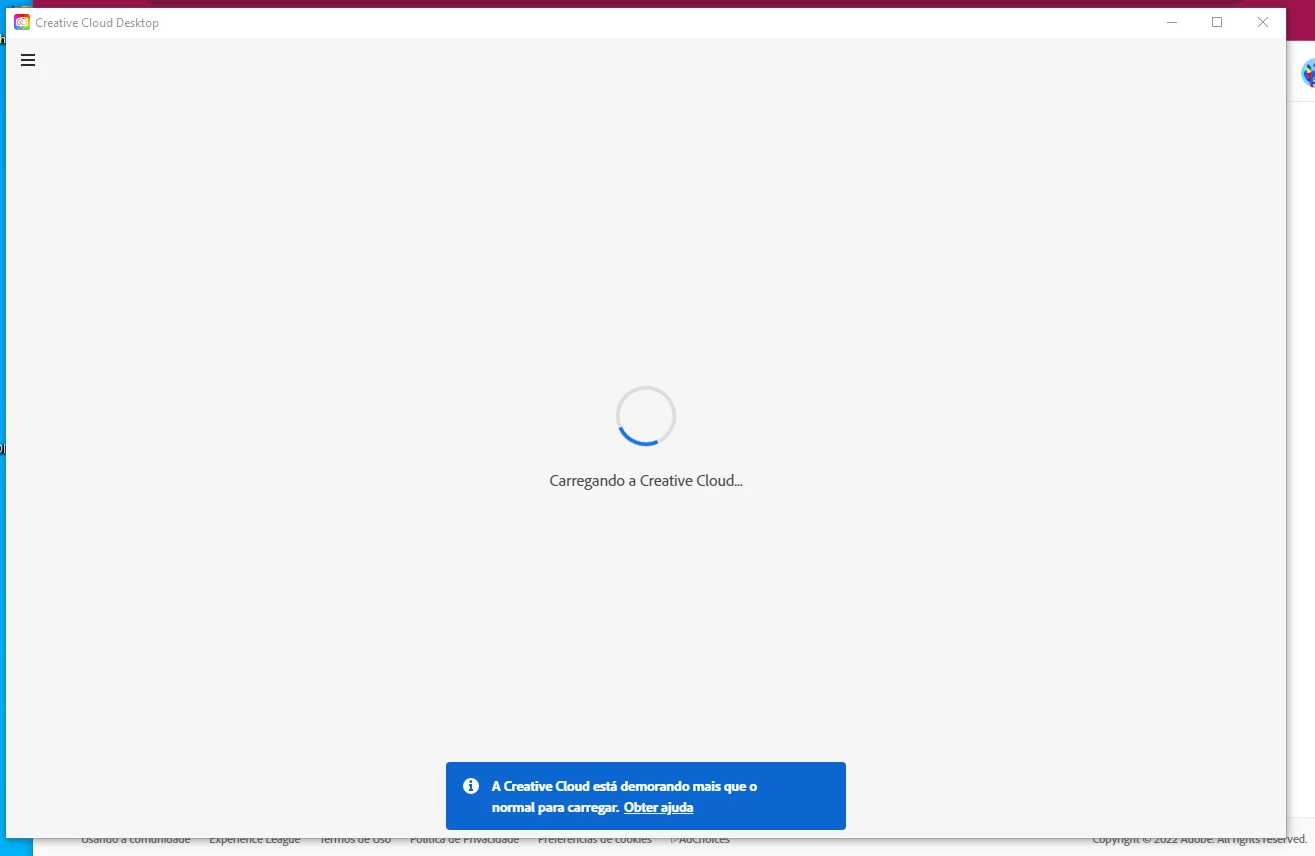This screenshot has height=856, width=1315.
Task: Open Política de Privacidade in background page
Action: [464, 841]
